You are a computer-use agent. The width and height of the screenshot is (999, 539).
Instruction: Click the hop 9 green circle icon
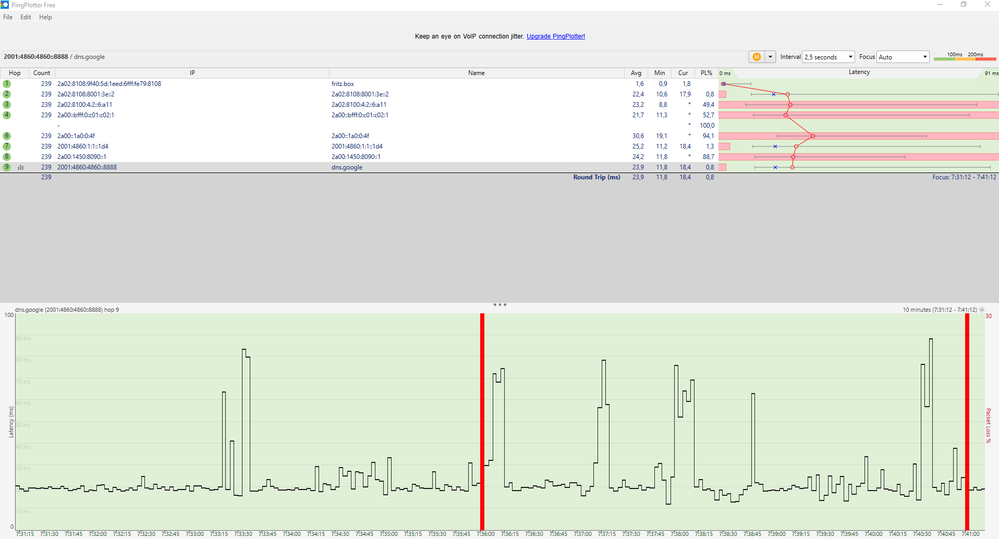click(6, 167)
